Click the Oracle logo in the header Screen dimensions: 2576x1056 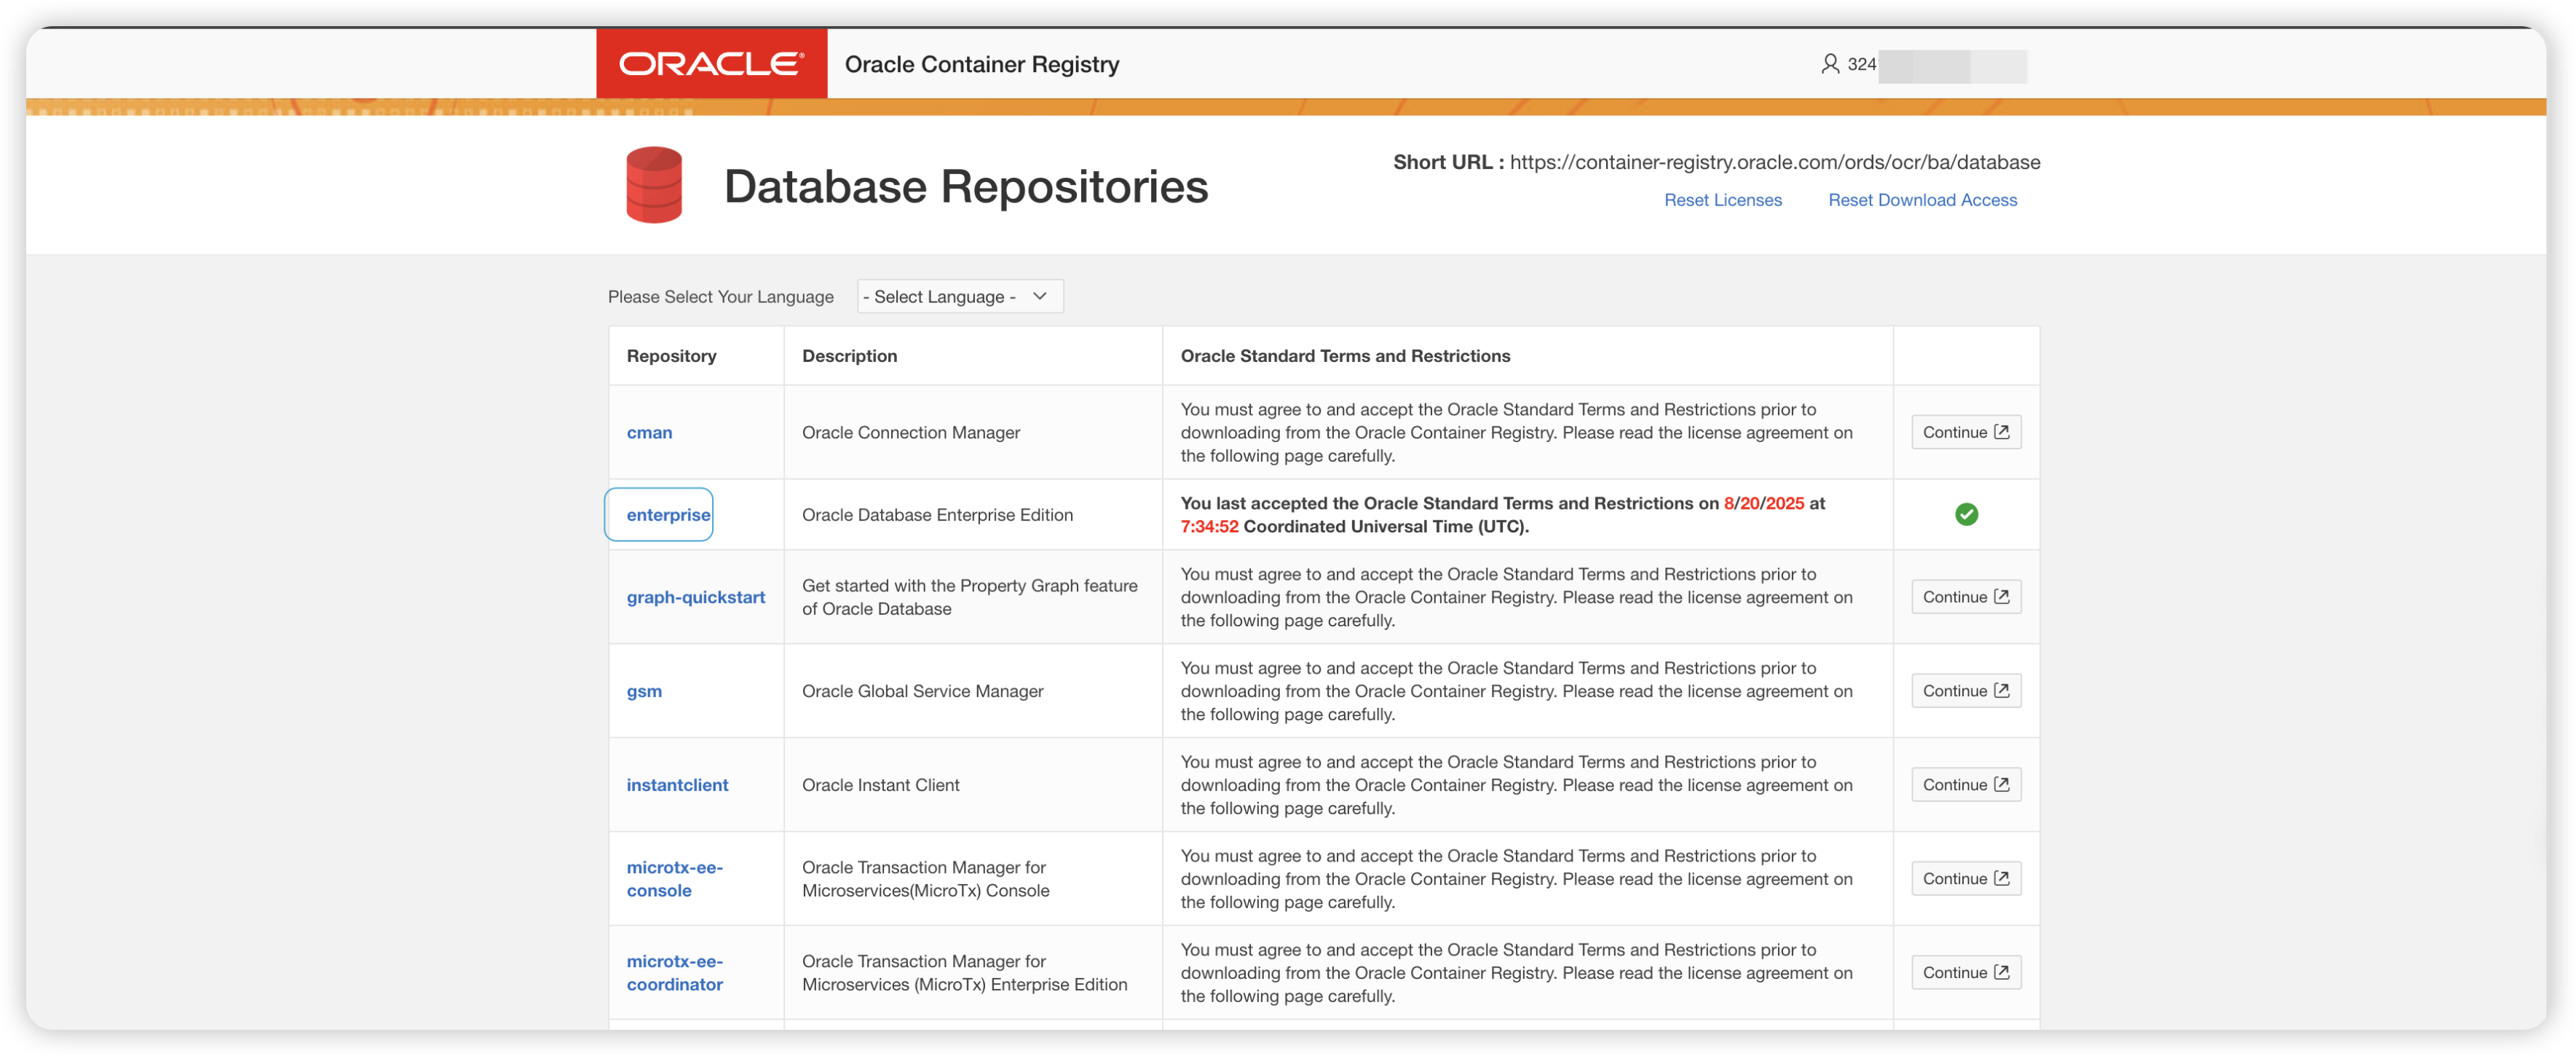click(711, 64)
